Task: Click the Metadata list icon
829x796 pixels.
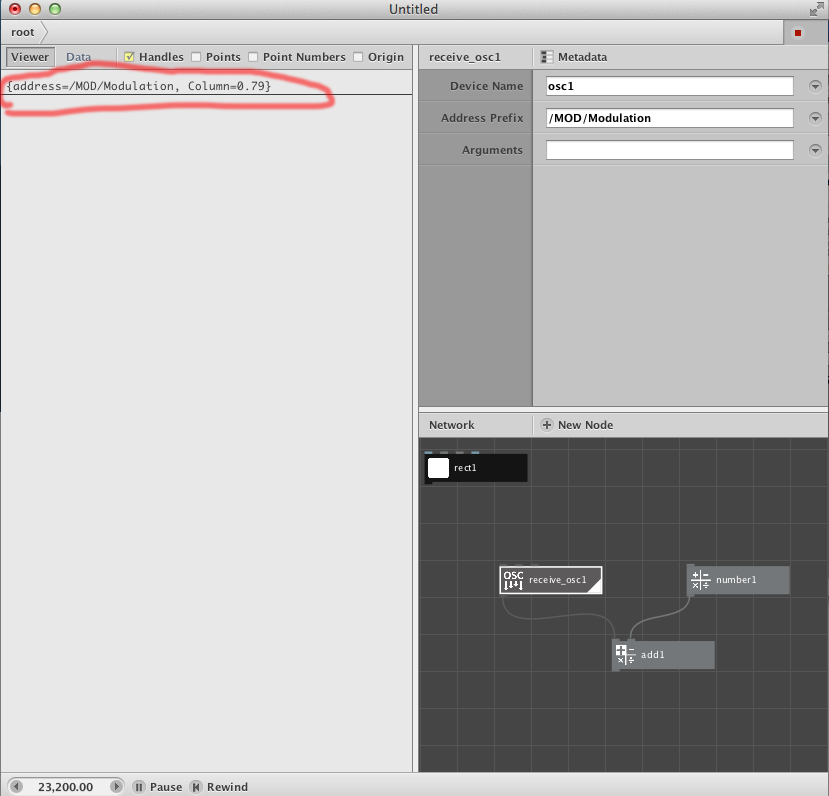Action: point(547,57)
